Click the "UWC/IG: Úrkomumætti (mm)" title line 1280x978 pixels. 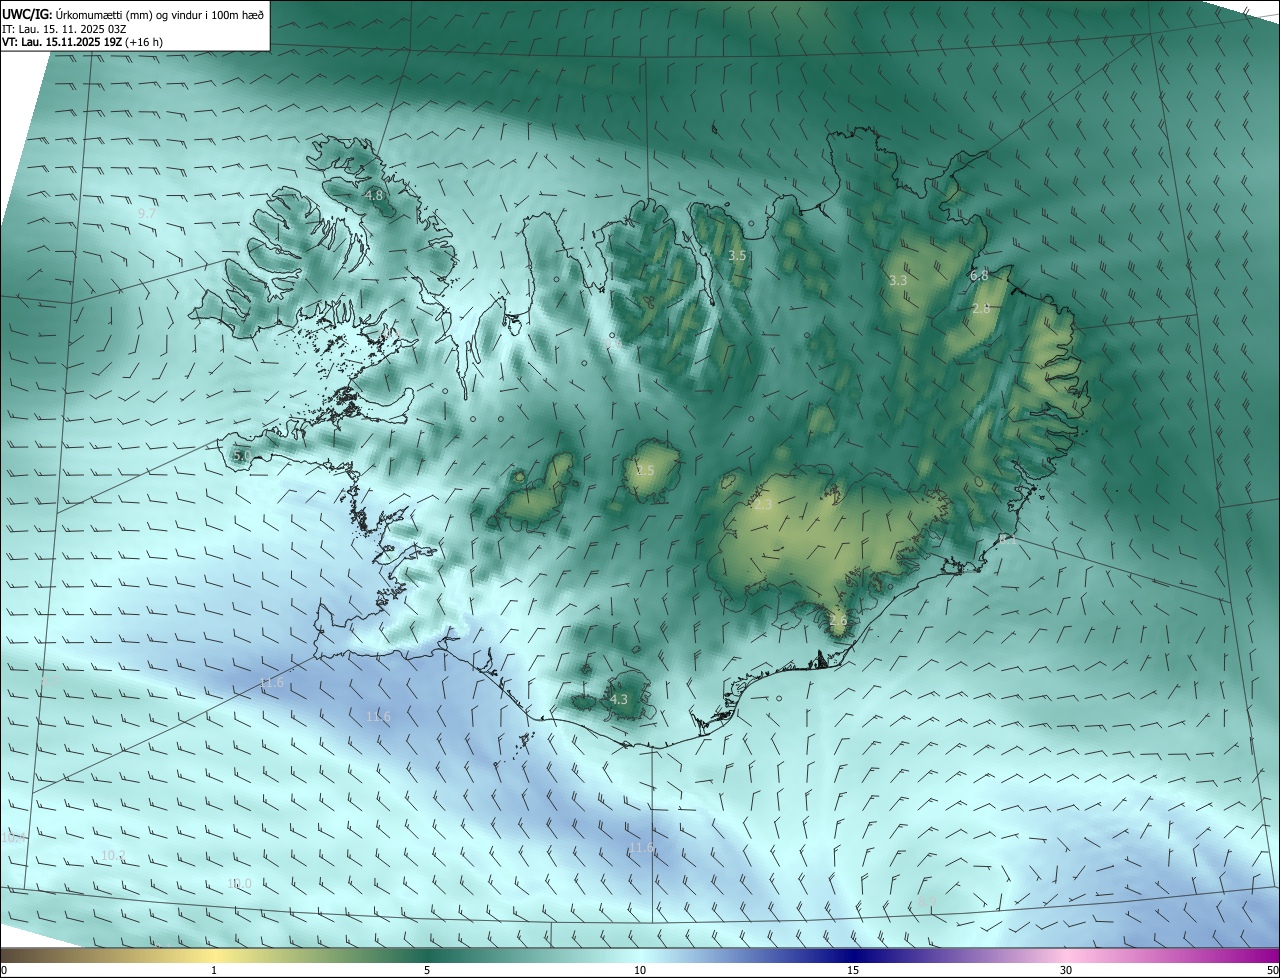point(133,14)
